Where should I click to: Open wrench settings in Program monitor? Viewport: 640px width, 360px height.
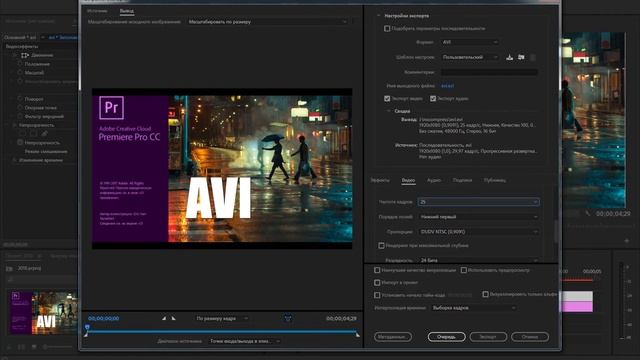(588, 213)
